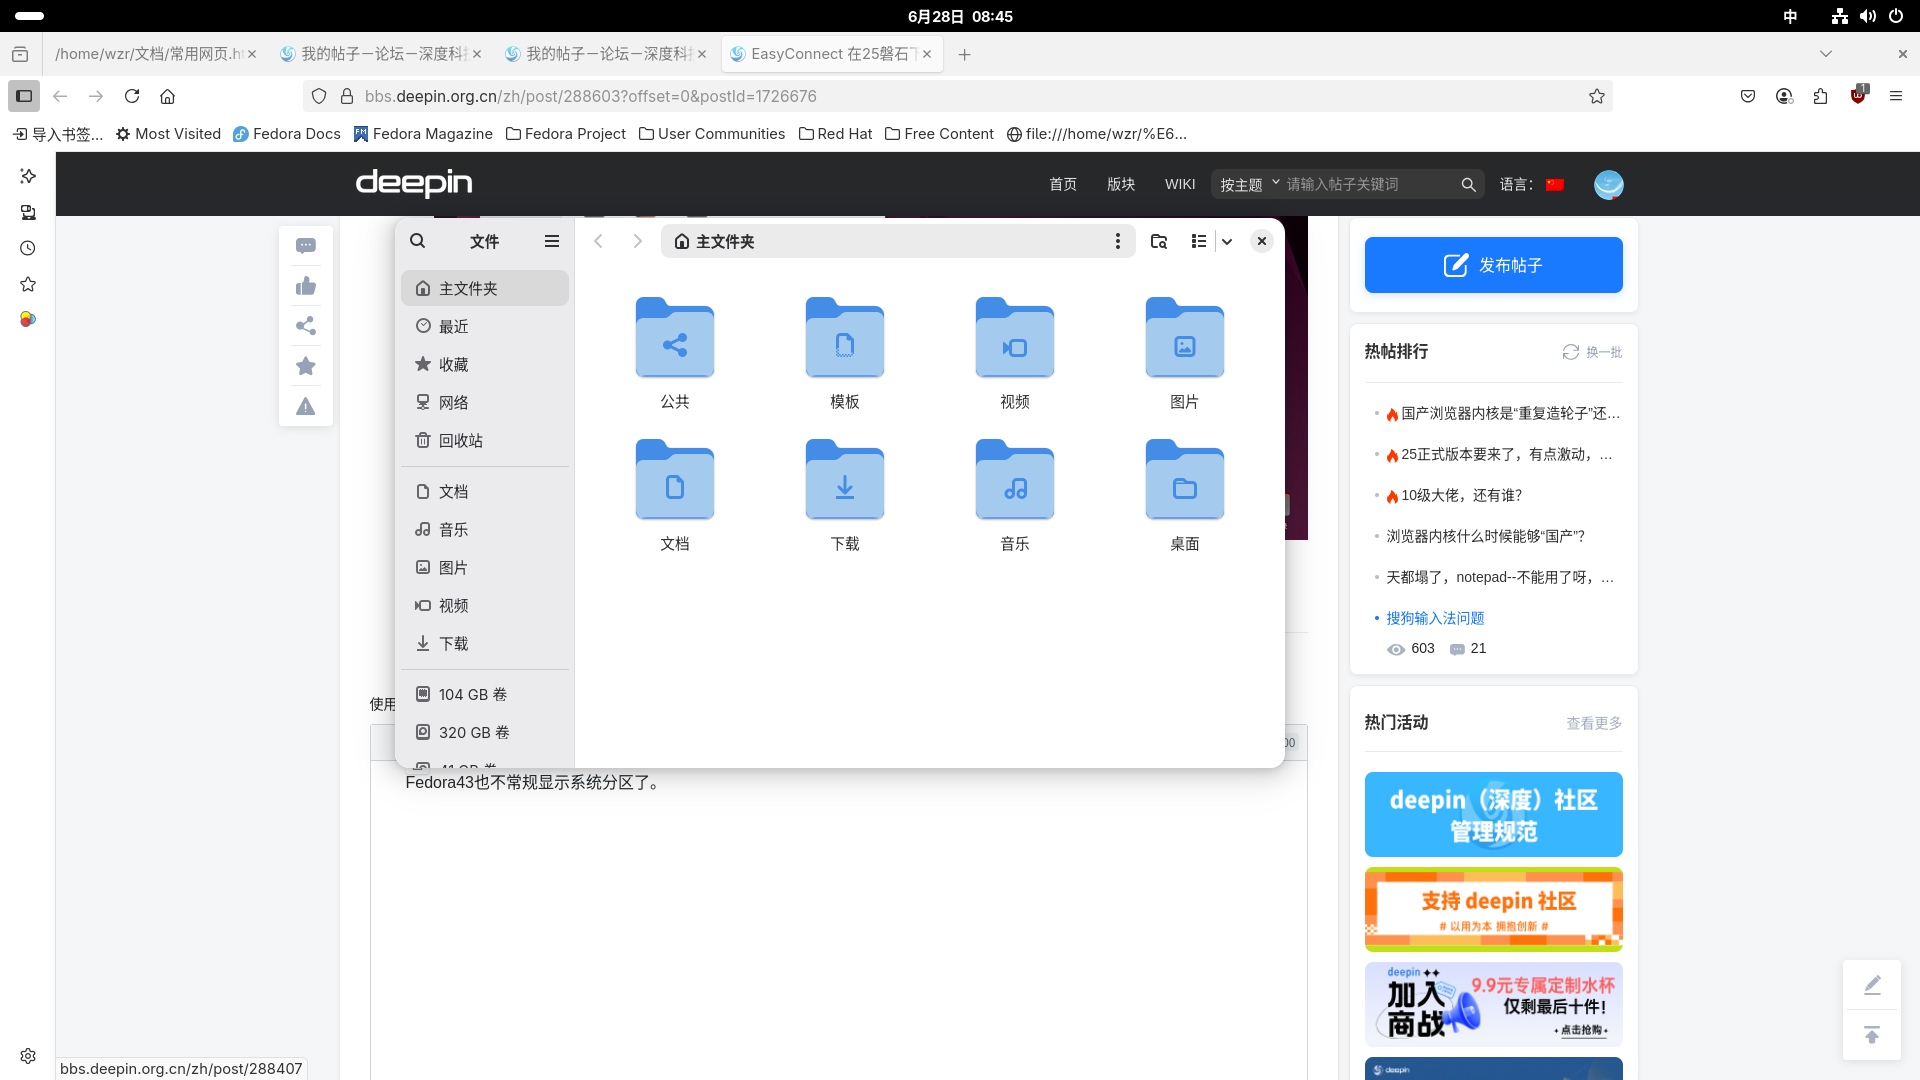Open the 按主题 search type dropdown

point(1249,184)
